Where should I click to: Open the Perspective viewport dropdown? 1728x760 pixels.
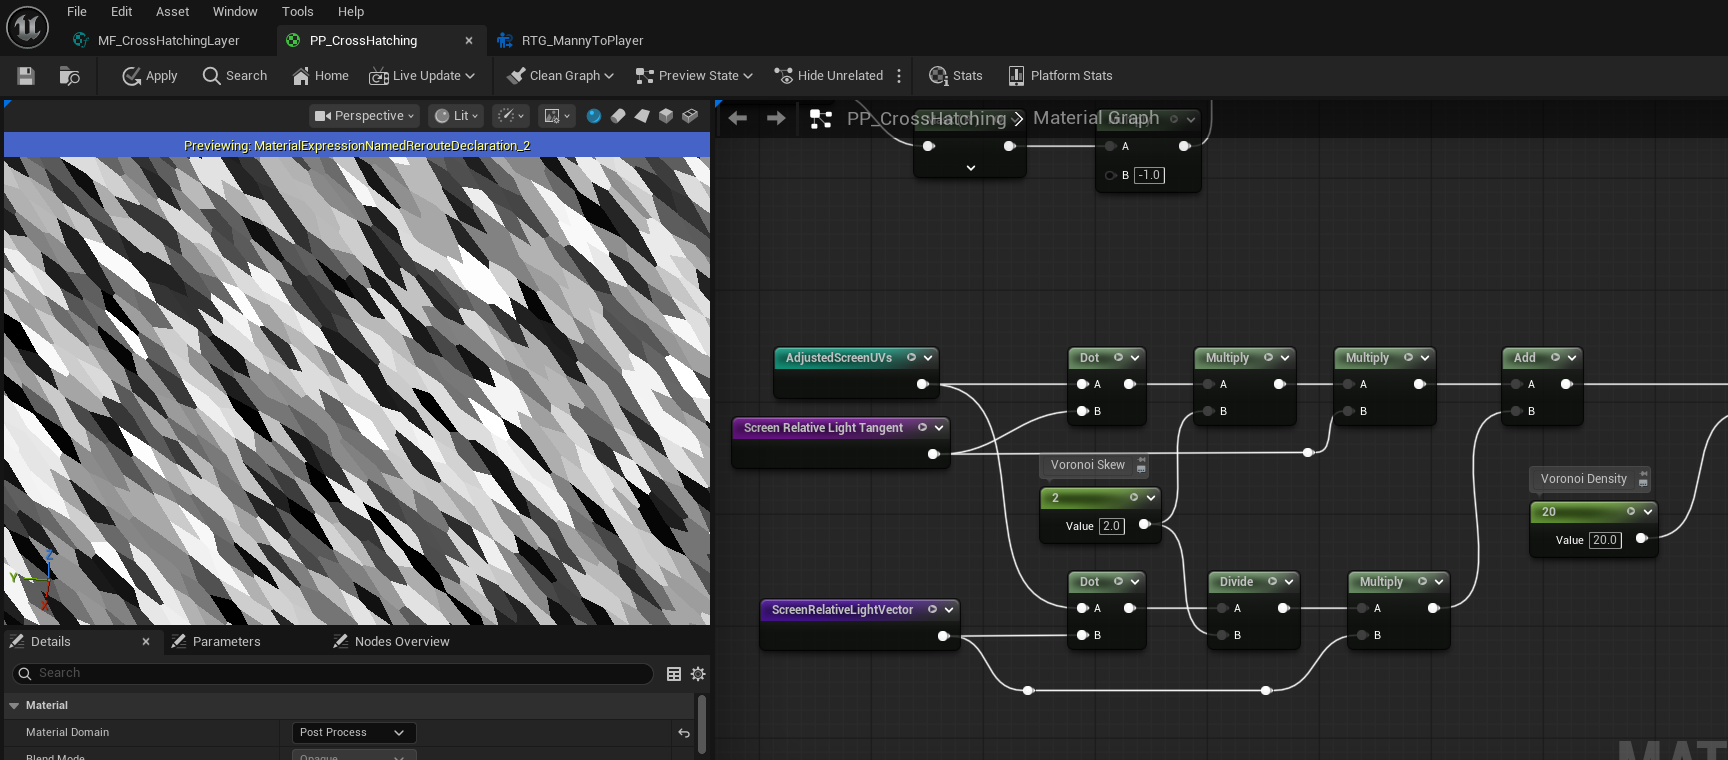point(364,116)
